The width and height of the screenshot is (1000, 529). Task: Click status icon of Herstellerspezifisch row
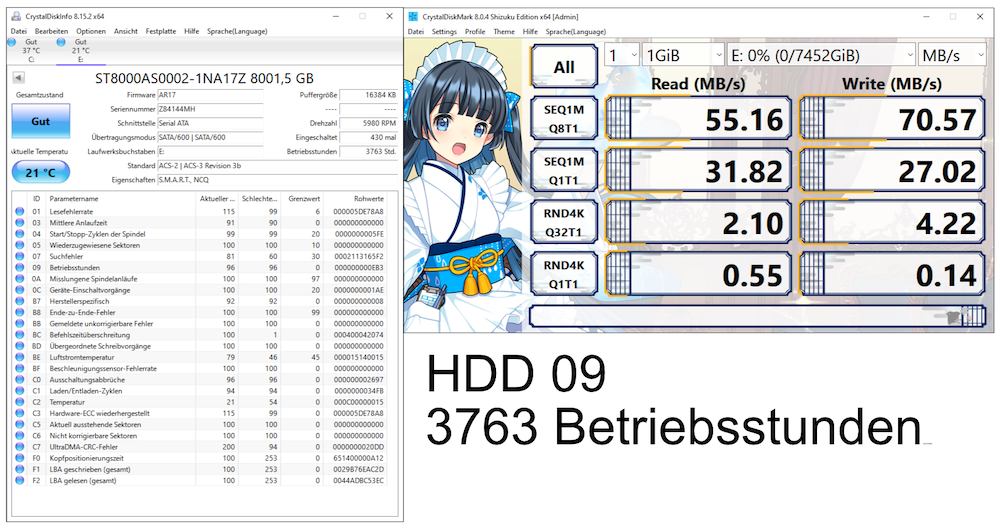[x=20, y=301]
